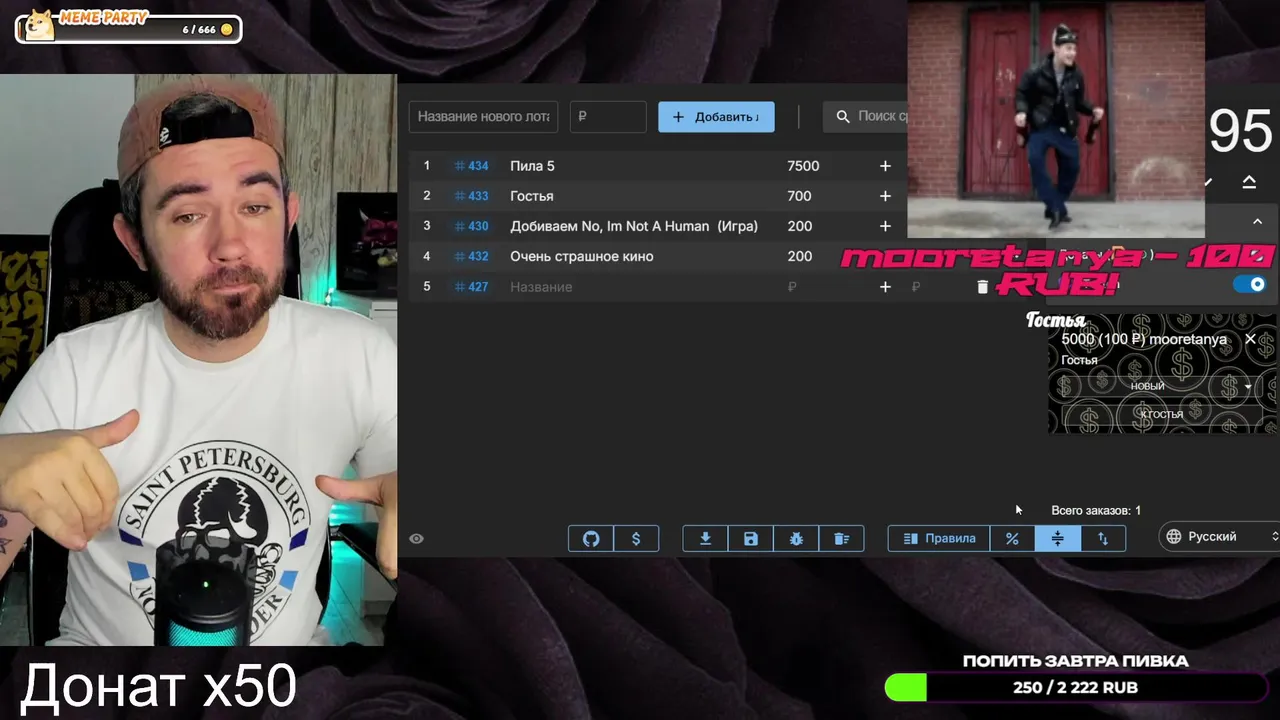Image resolution: width=1280 pixels, height=720 pixels.
Task: Click the collapse-to-top arrow under the timer
Action: [1249, 181]
